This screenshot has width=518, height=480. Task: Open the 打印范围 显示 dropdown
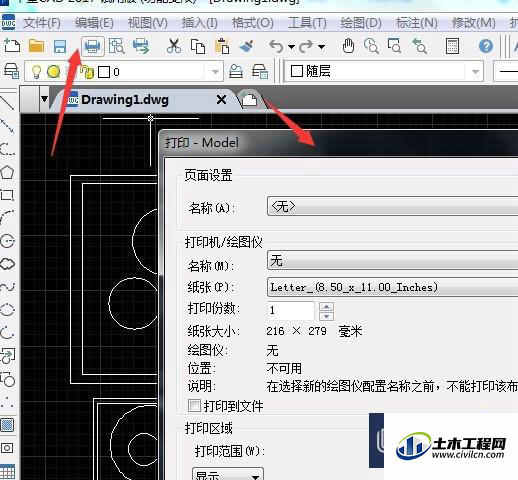[x=228, y=474]
